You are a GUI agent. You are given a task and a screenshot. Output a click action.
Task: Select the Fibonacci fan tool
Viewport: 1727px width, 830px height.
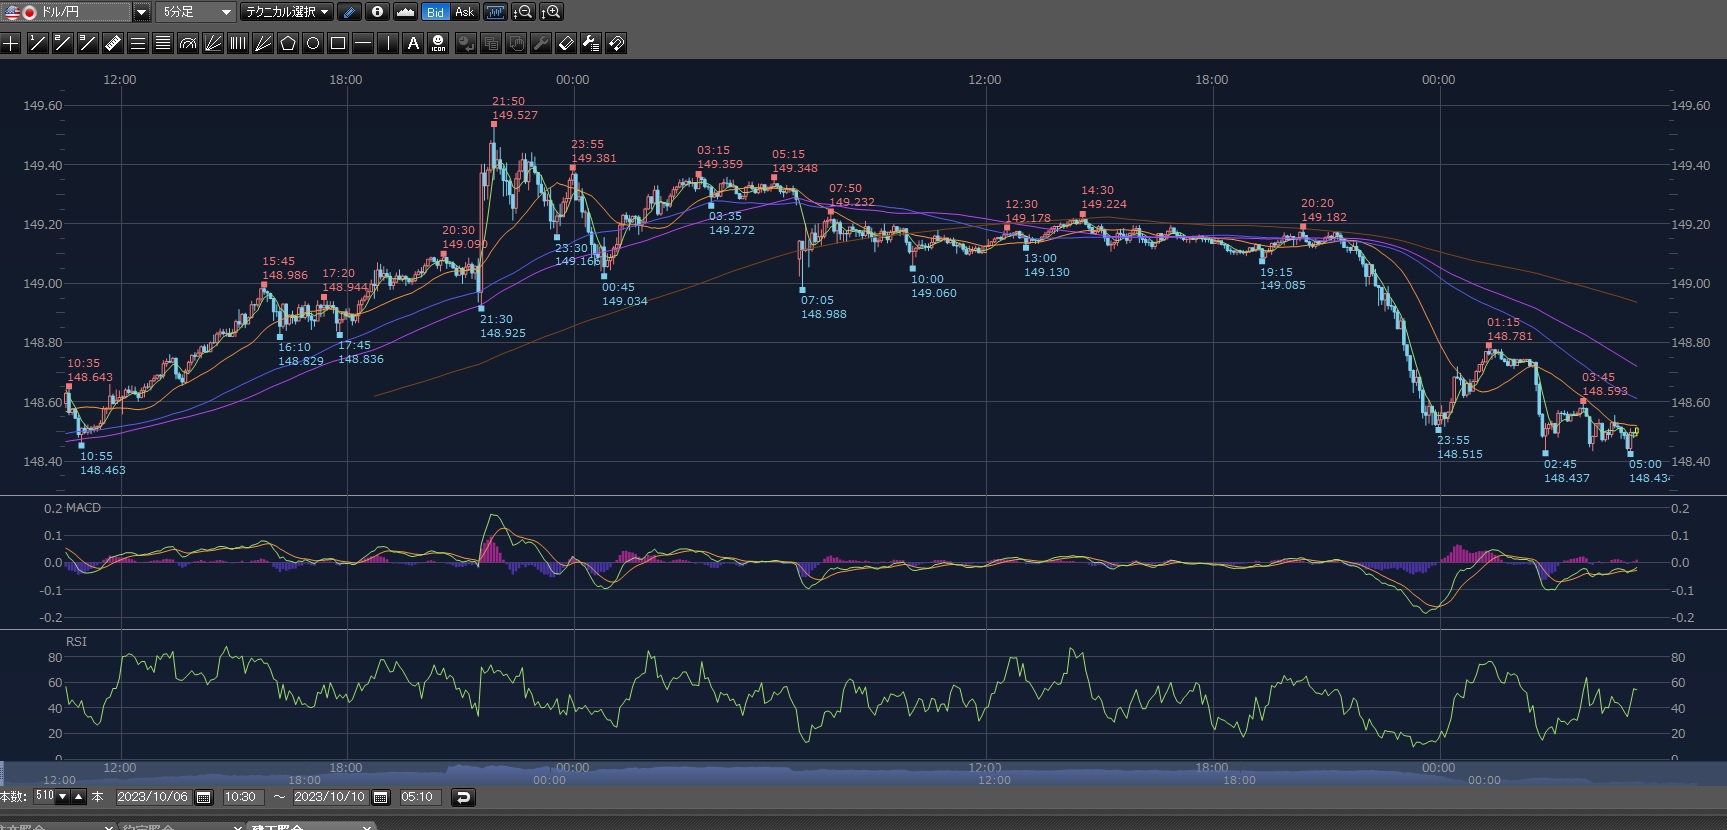click(213, 43)
